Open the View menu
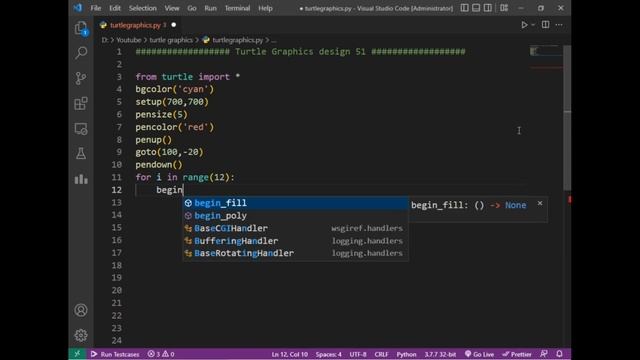The width and height of the screenshot is (640, 360). 172,8
